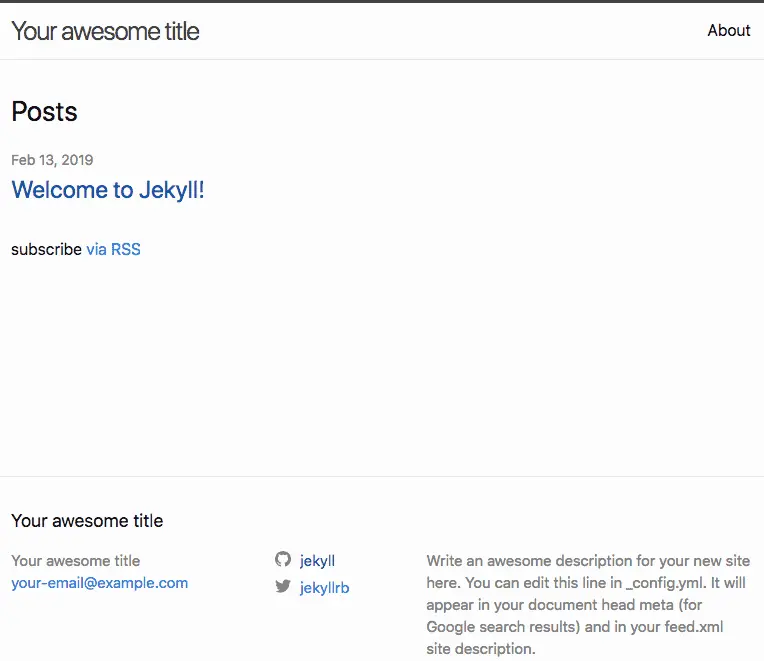Click the words site description ending the footer

pos(480,649)
